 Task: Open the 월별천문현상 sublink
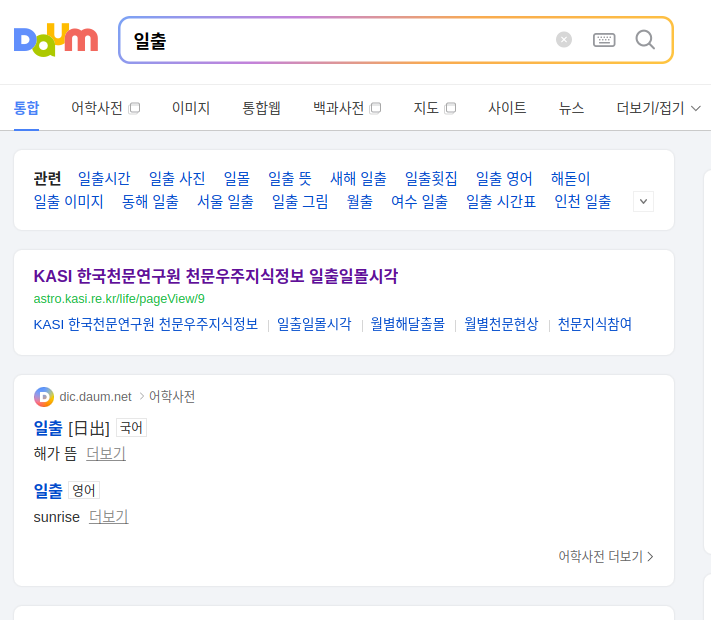tap(501, 324)
